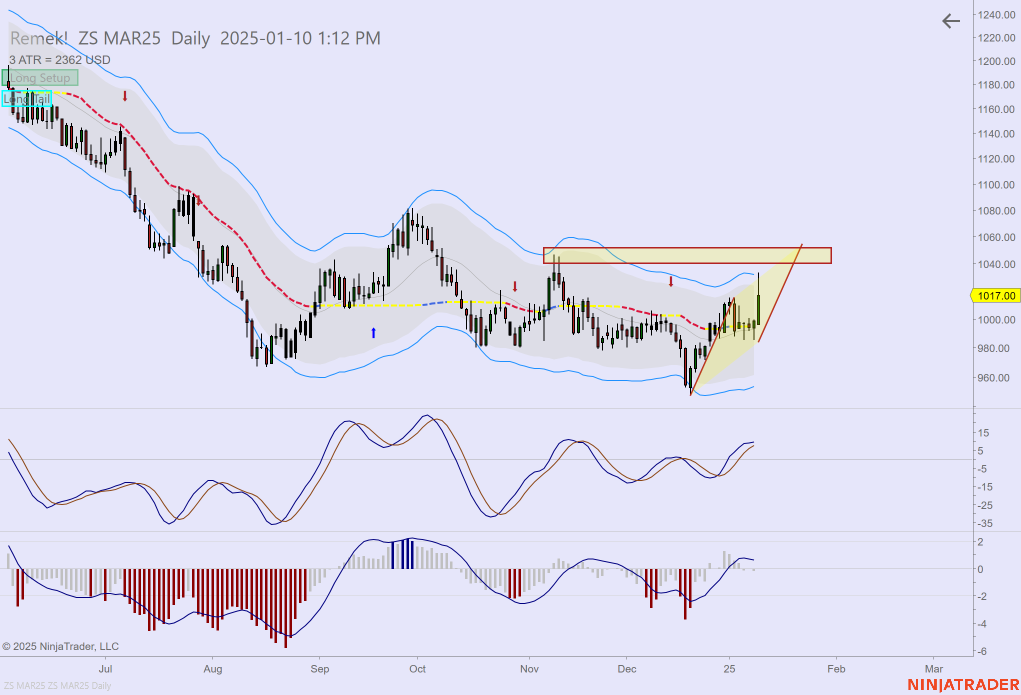Click the 1240.00 price axis label
Screen dimensions: 1021x695
pos(996,15)
